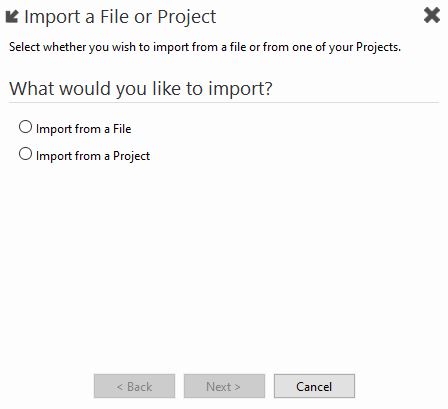The height and width of the screenshot is (409, 448).
Task: Close the import dialog with X
Action: 432,15
